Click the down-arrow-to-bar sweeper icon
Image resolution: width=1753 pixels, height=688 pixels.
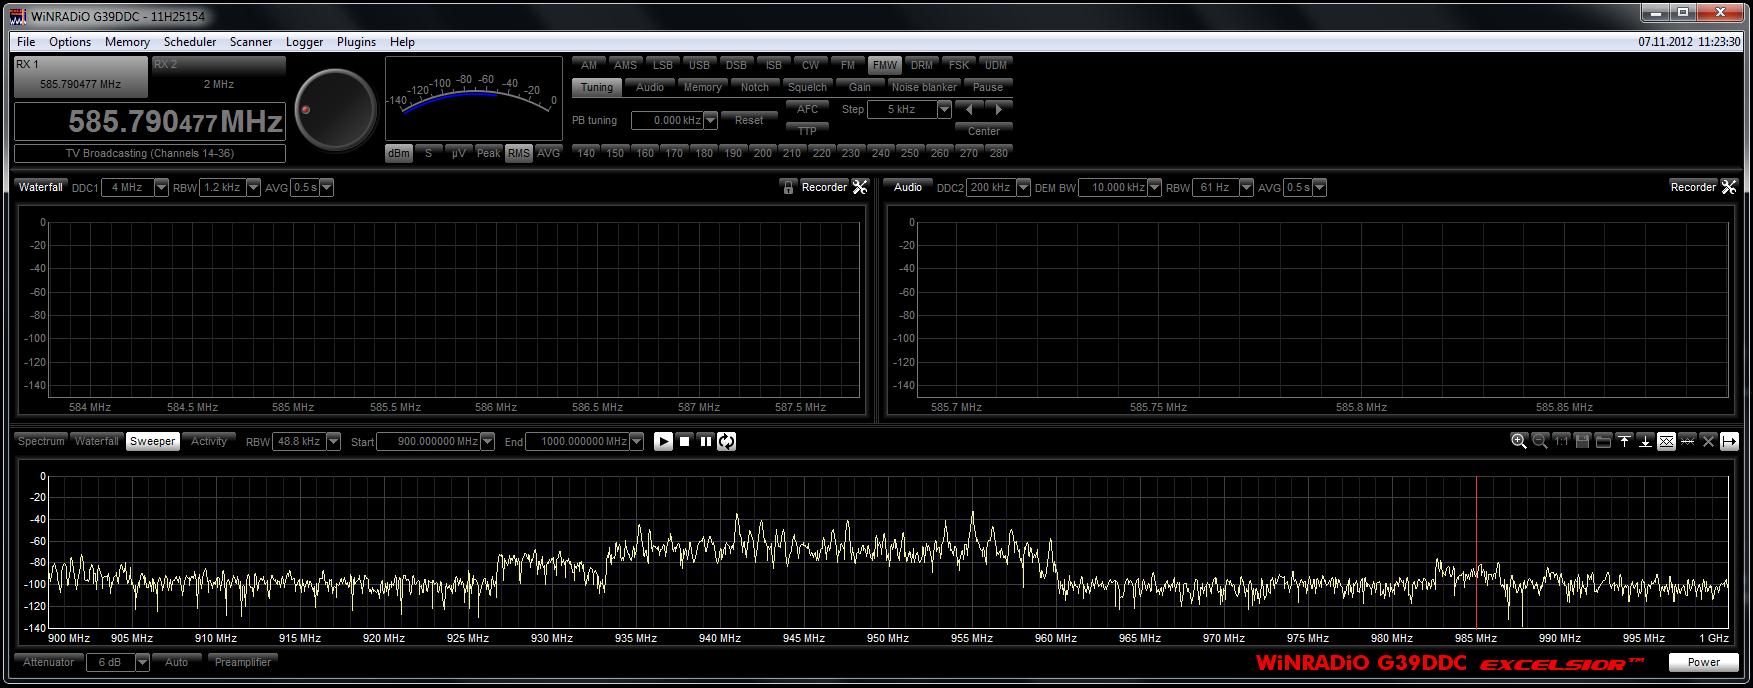tap(1645, 441)
